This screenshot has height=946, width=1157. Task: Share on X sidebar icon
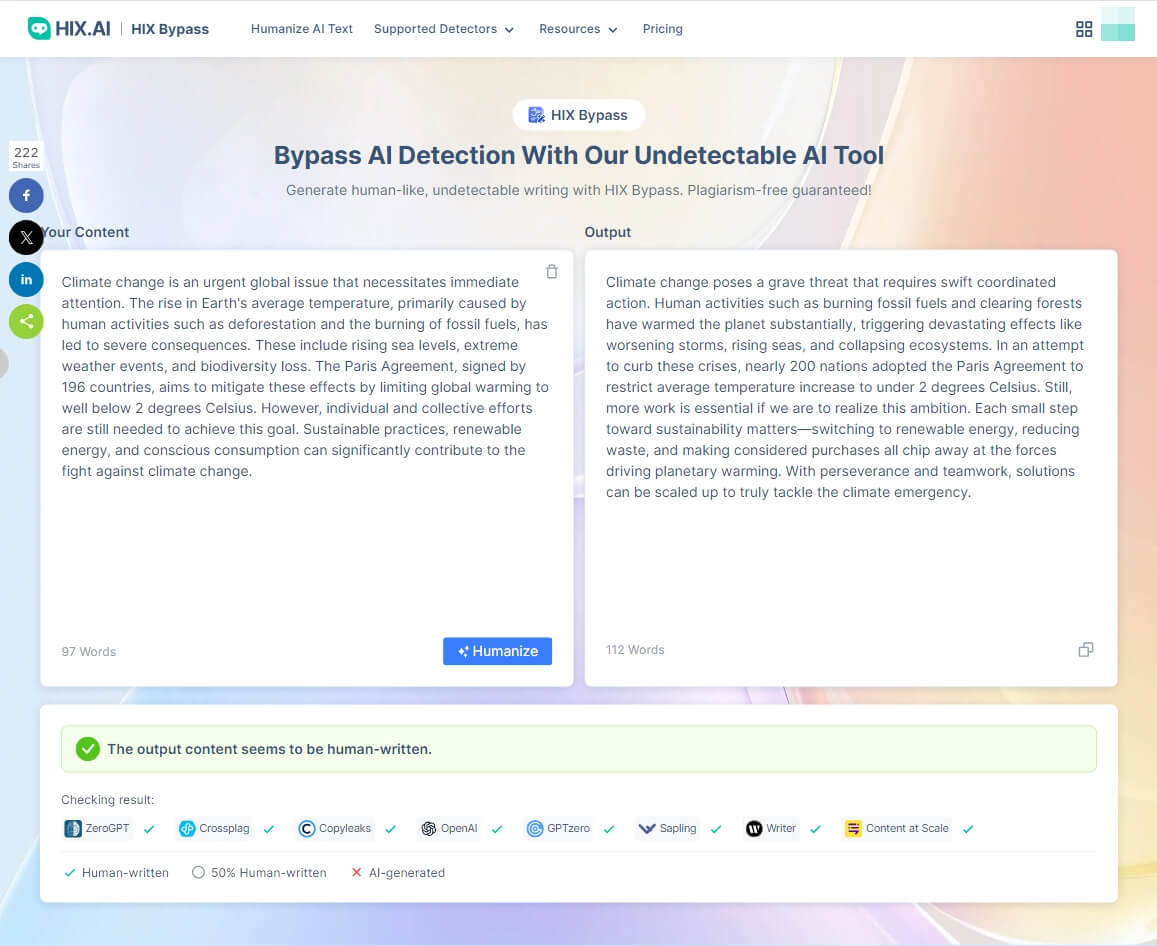point(26,238)
